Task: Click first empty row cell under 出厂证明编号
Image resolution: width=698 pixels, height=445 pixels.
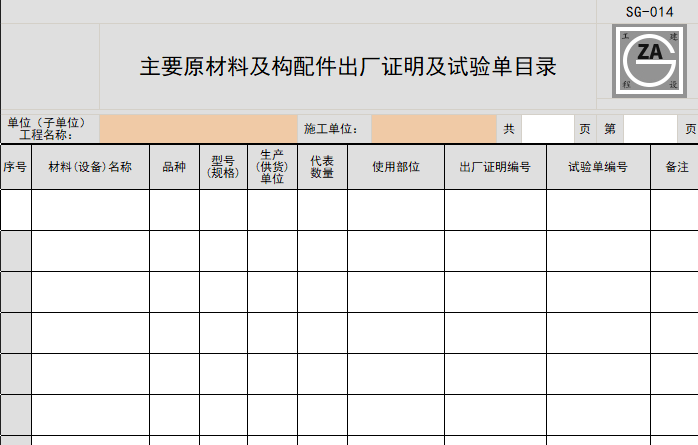Action: (495, 210)
